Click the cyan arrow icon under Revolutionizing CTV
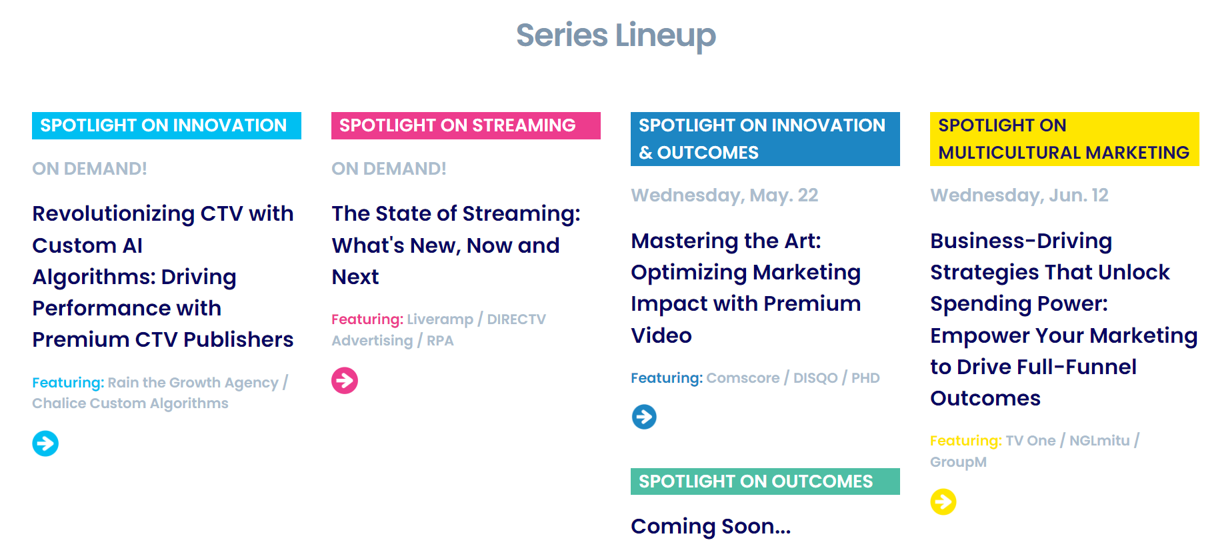Screen dimensions: 1217x542 (x=45, y=443)
